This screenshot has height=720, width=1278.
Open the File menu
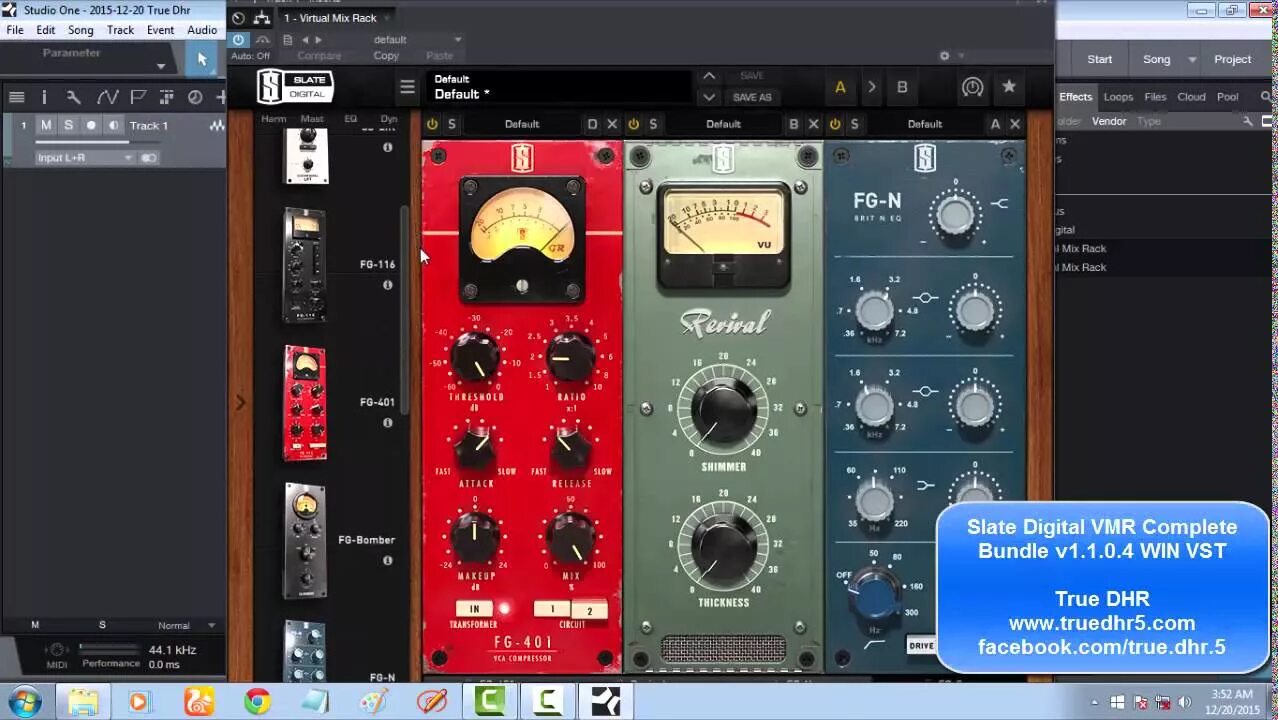click(x=15, y=30)
